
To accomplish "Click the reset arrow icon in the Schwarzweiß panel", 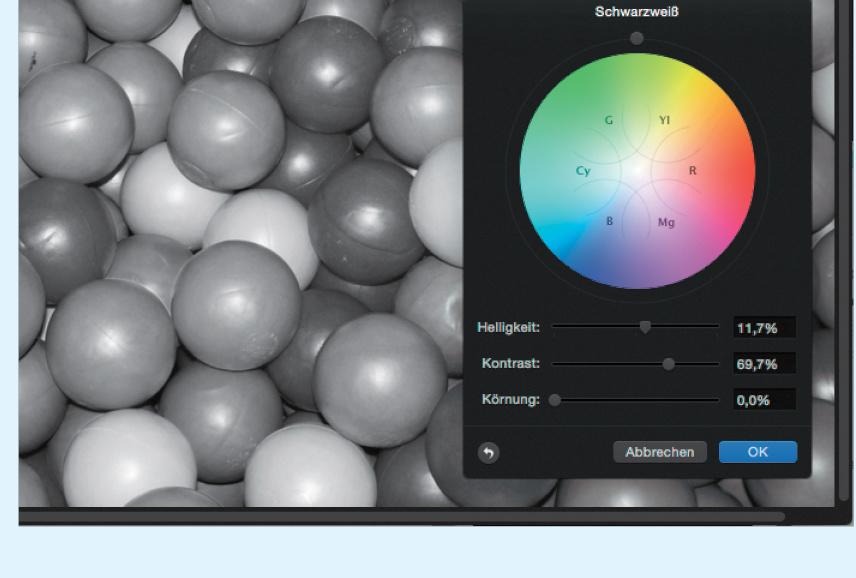I will point(489,452).
